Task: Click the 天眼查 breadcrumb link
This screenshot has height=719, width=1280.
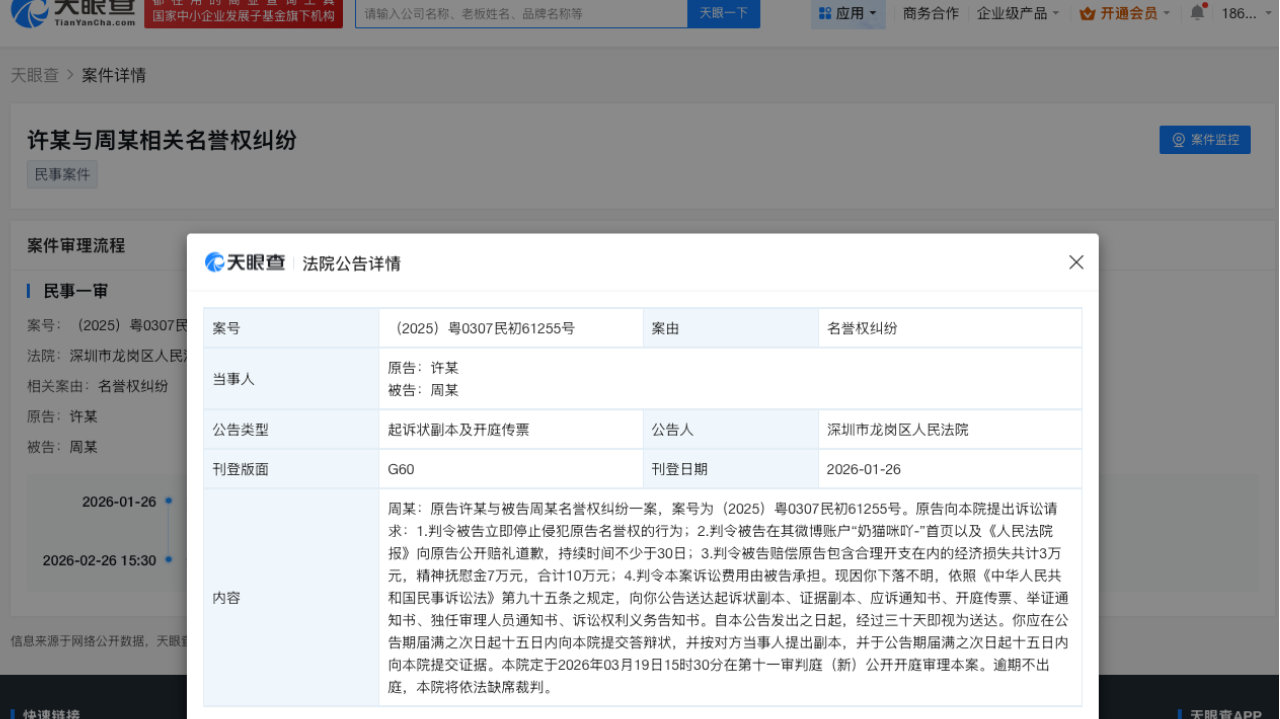Action: pyautogui.click(x=35, y=75)
